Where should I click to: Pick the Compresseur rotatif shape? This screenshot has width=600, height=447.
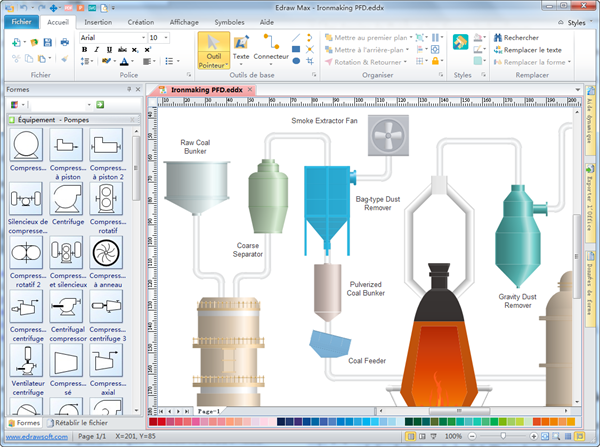tap(107, 199)
